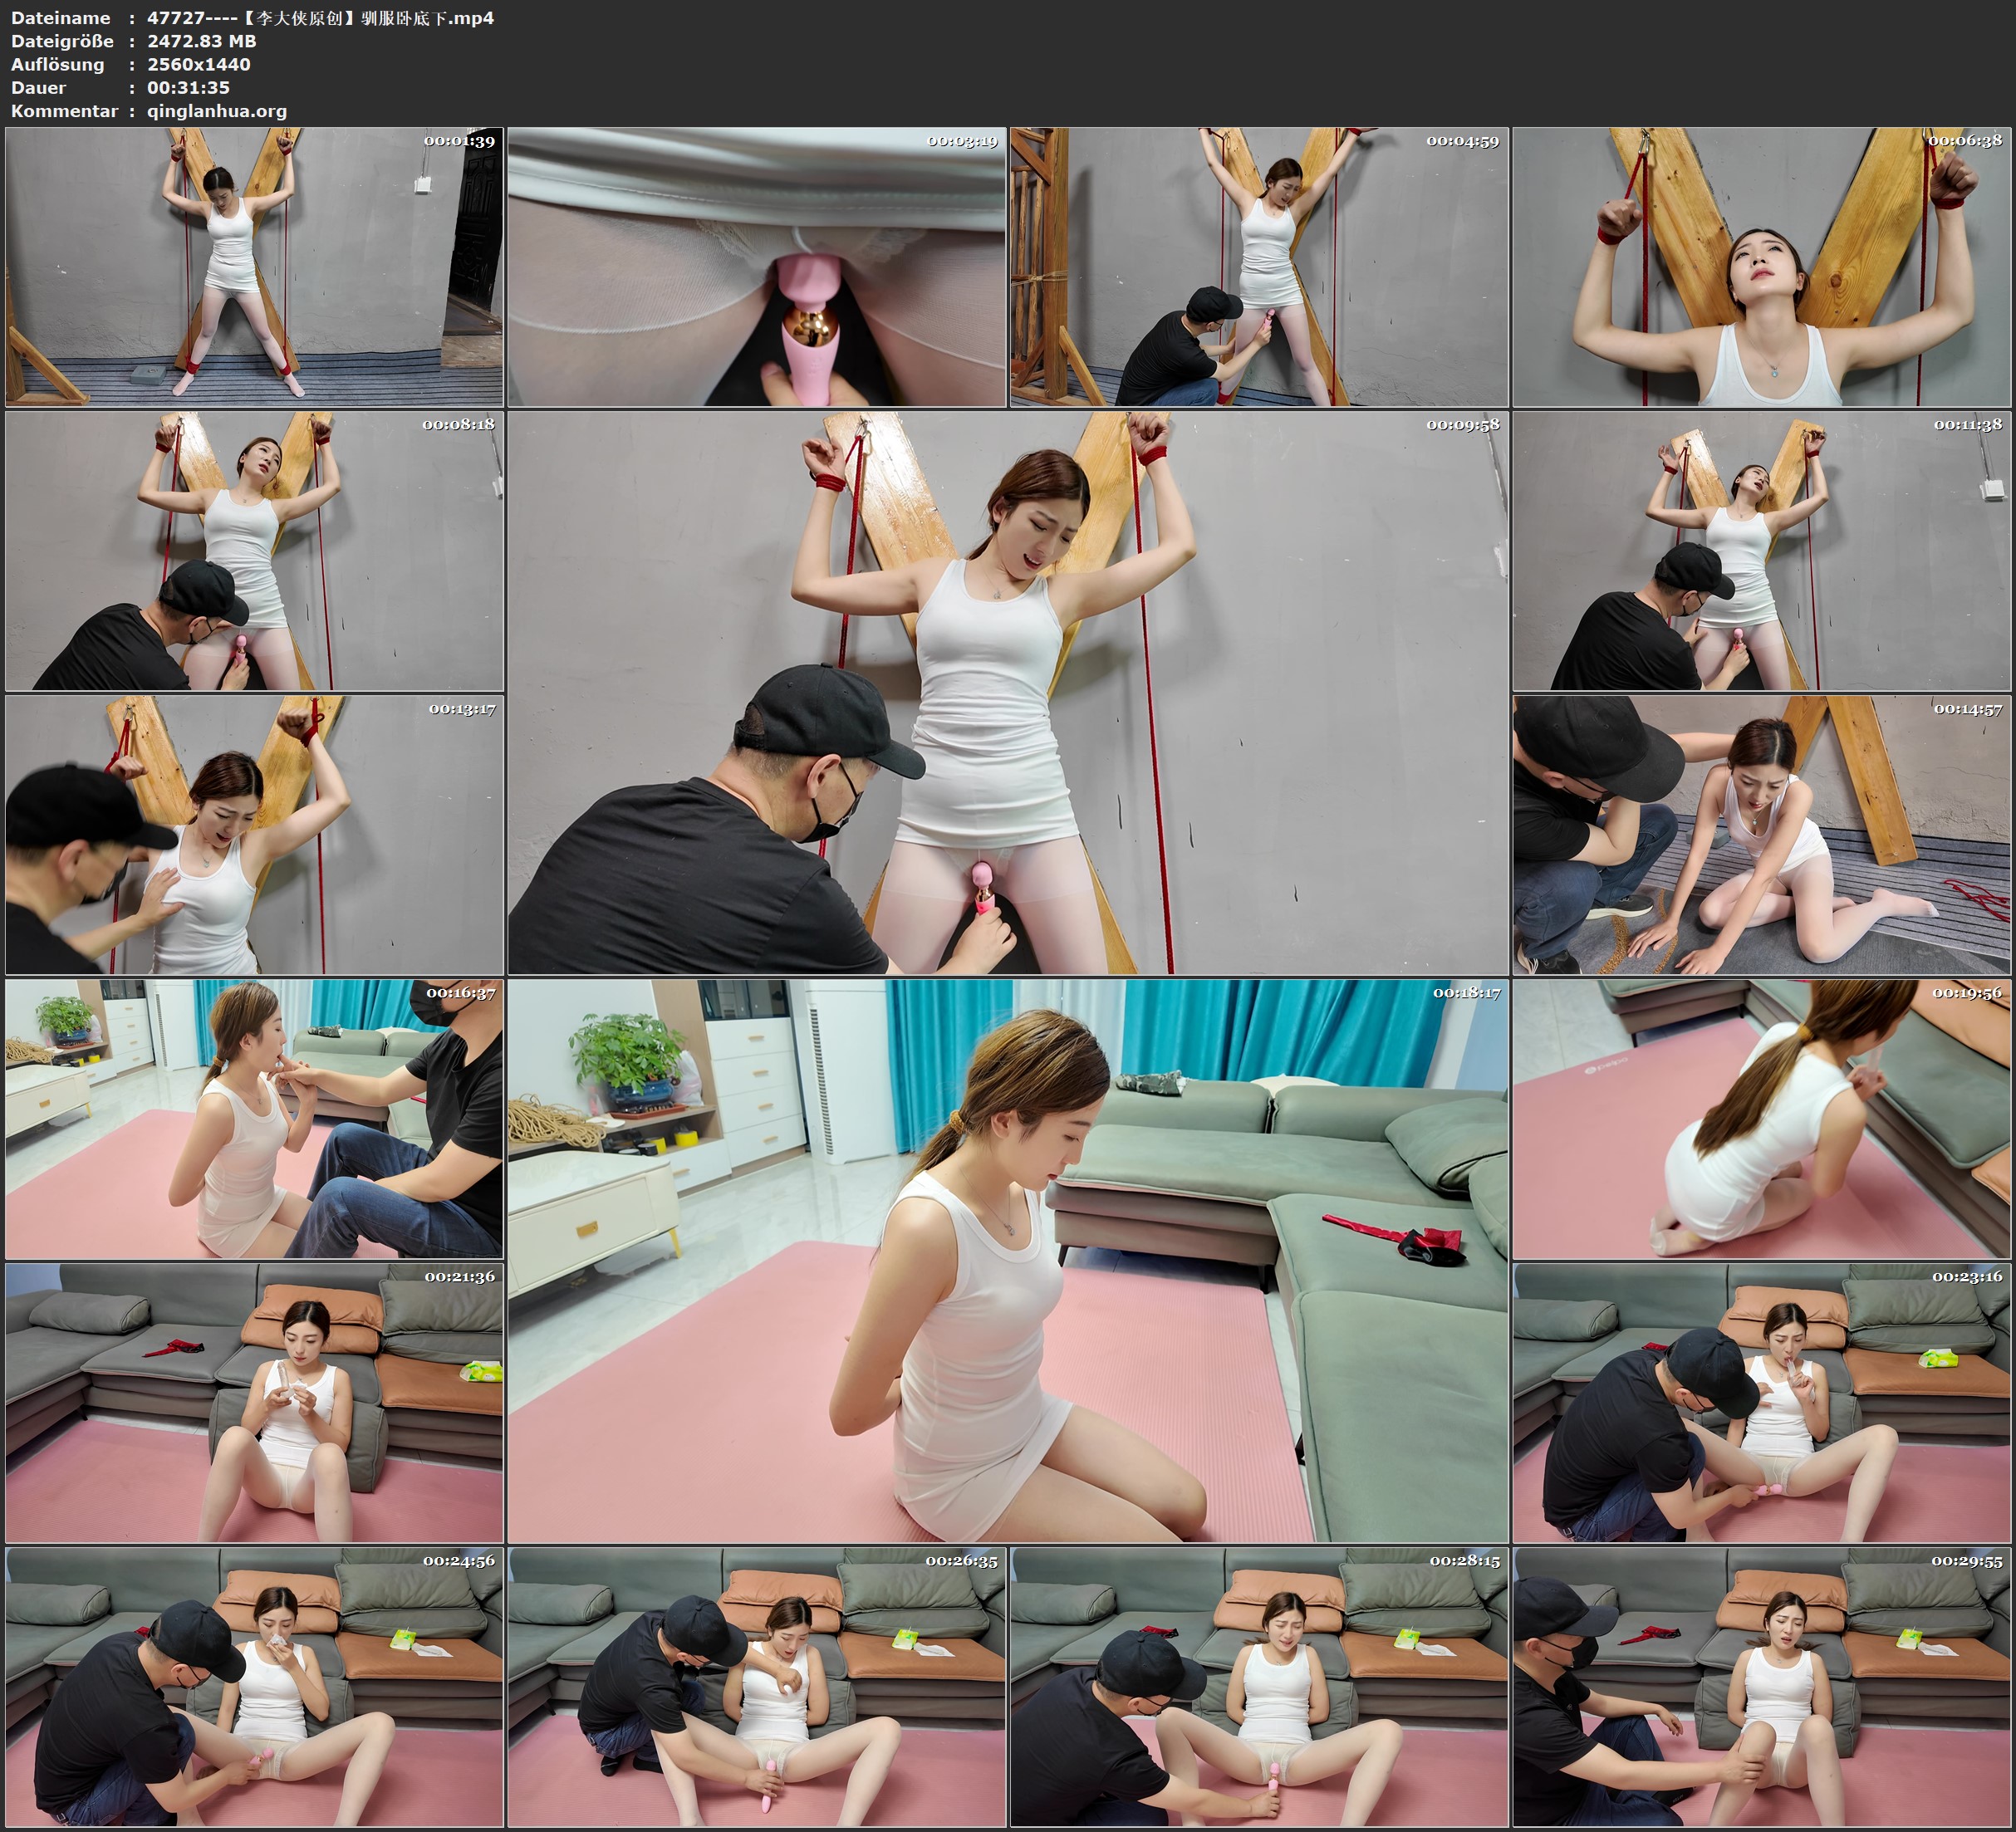
Task: Select the frame stamped 00:03:19
Action: [x=757, y=267]
